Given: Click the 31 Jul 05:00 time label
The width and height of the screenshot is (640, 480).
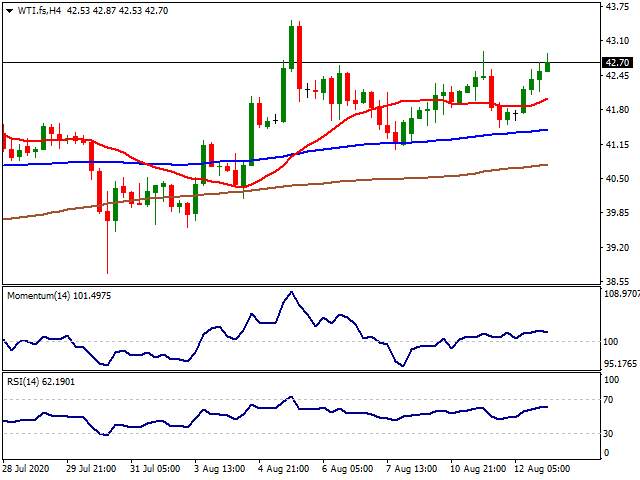Looking at the screenshot, I should click(x=155, y=469).
